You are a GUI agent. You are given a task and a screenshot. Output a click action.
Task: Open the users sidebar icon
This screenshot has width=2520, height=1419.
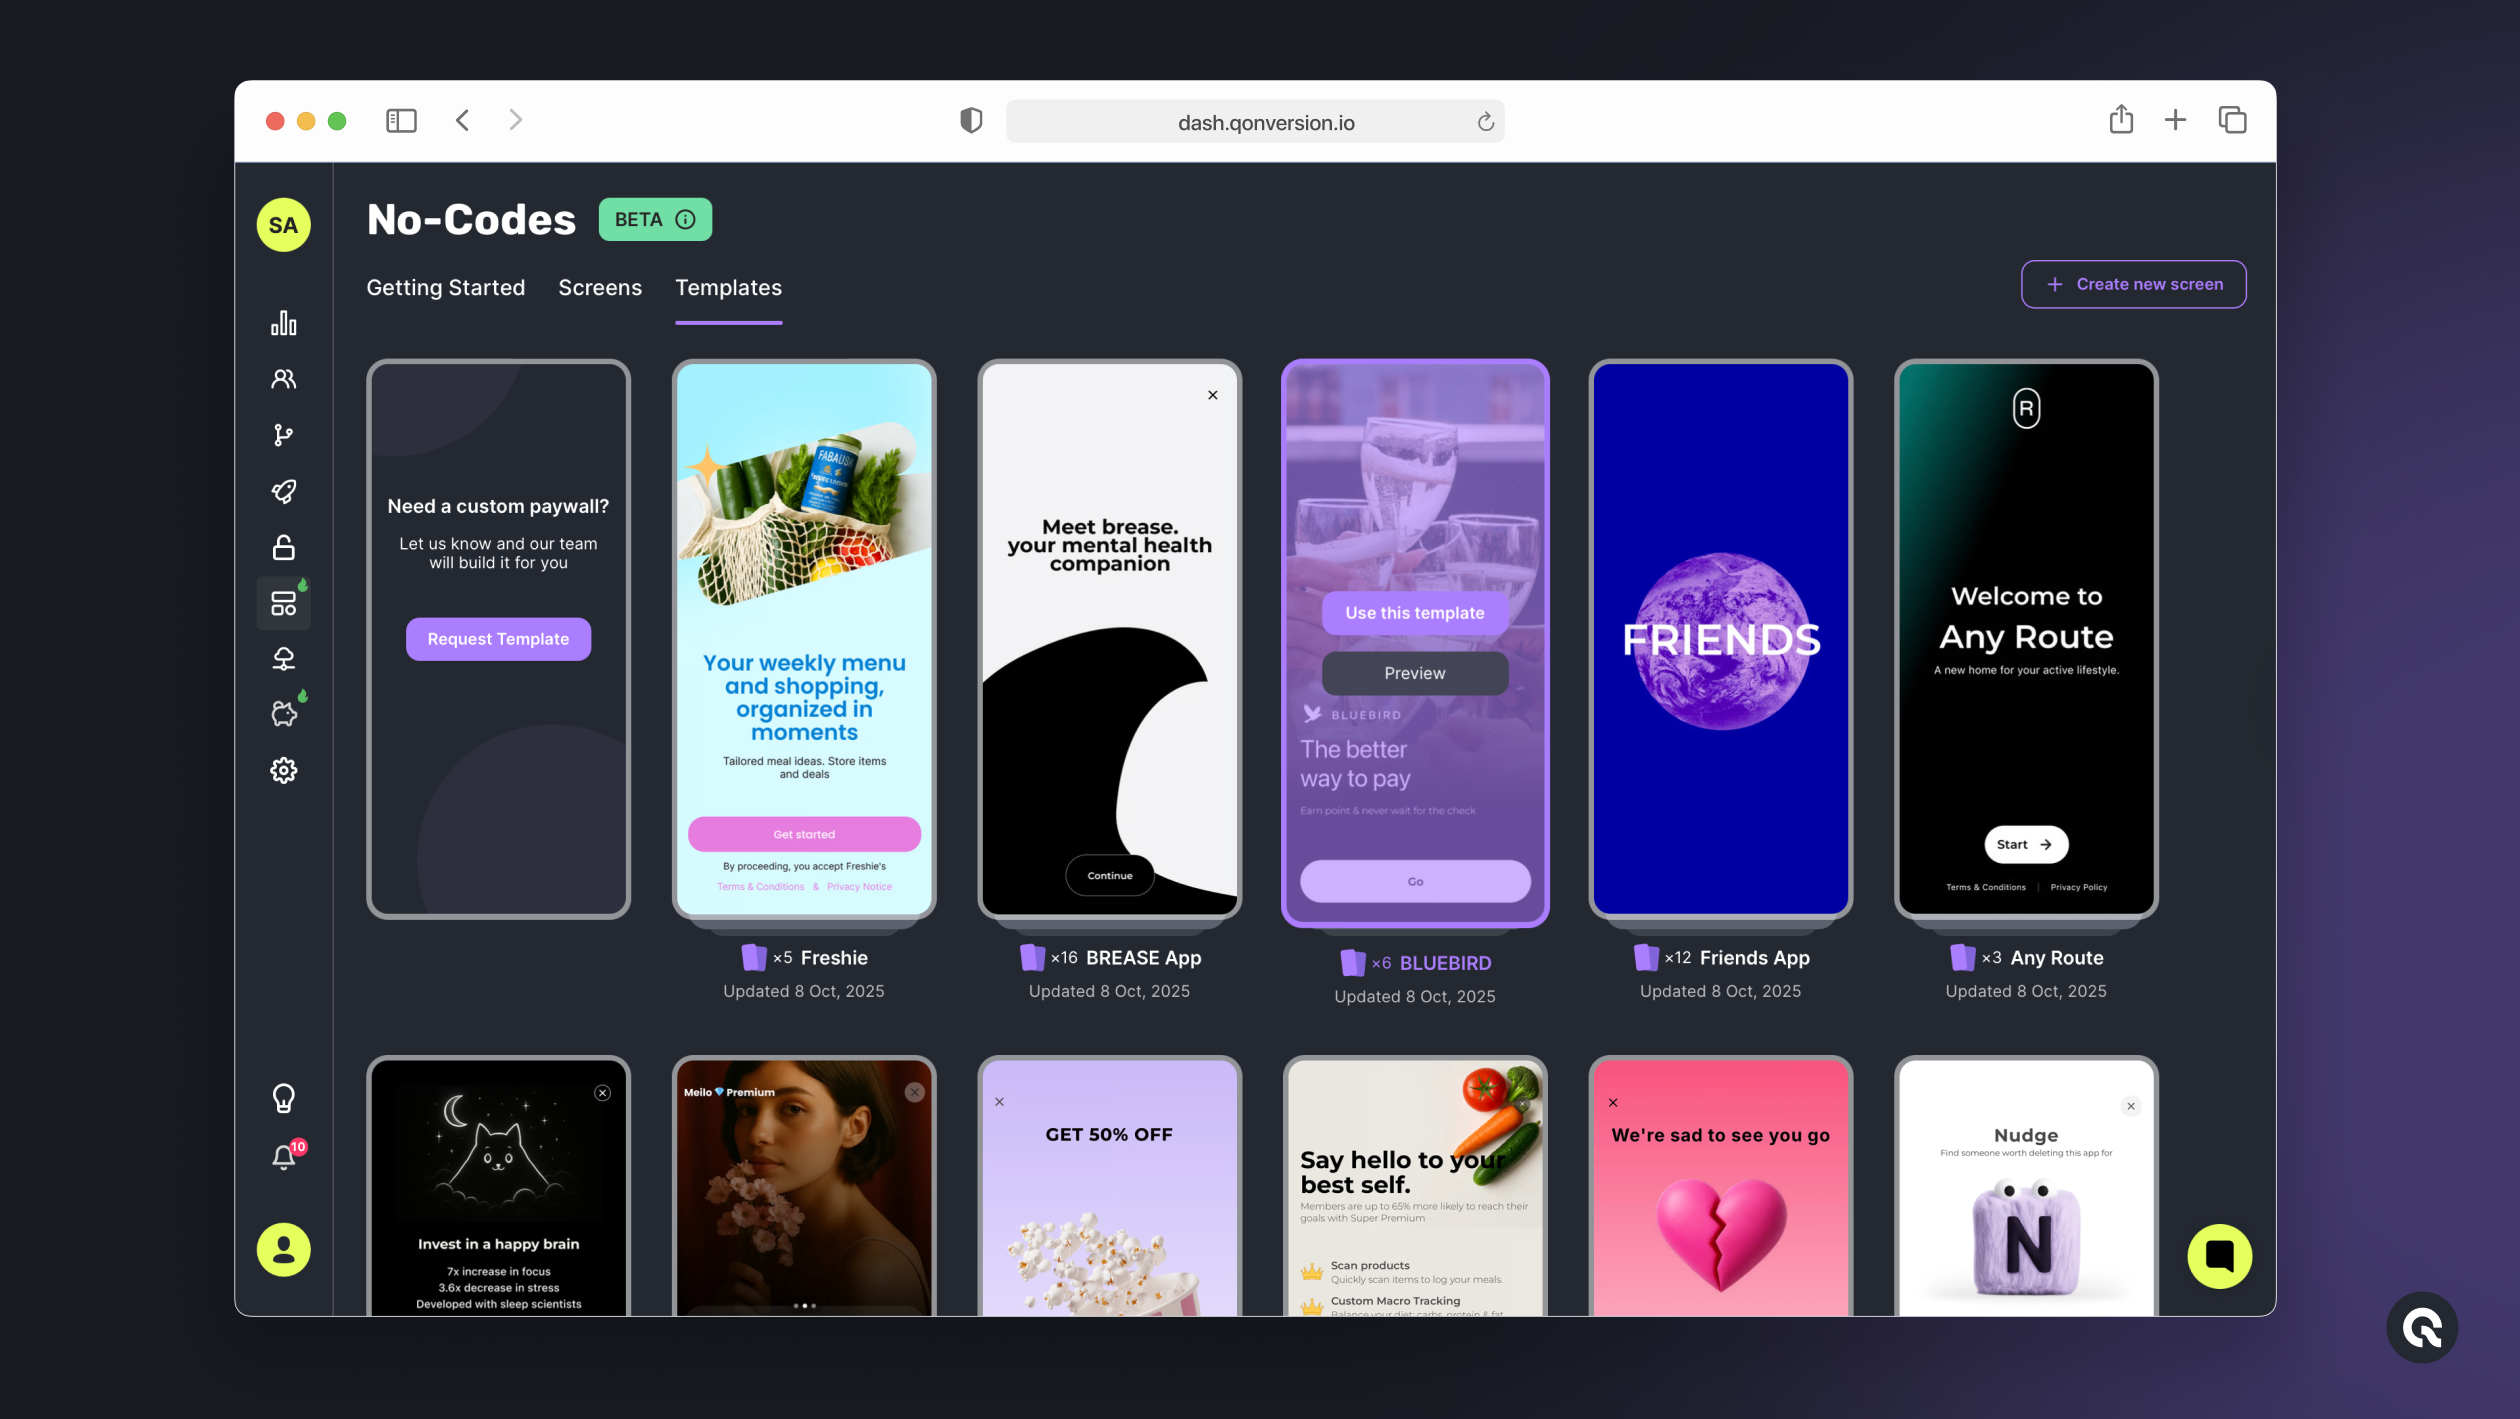click(x=283, y=379)
